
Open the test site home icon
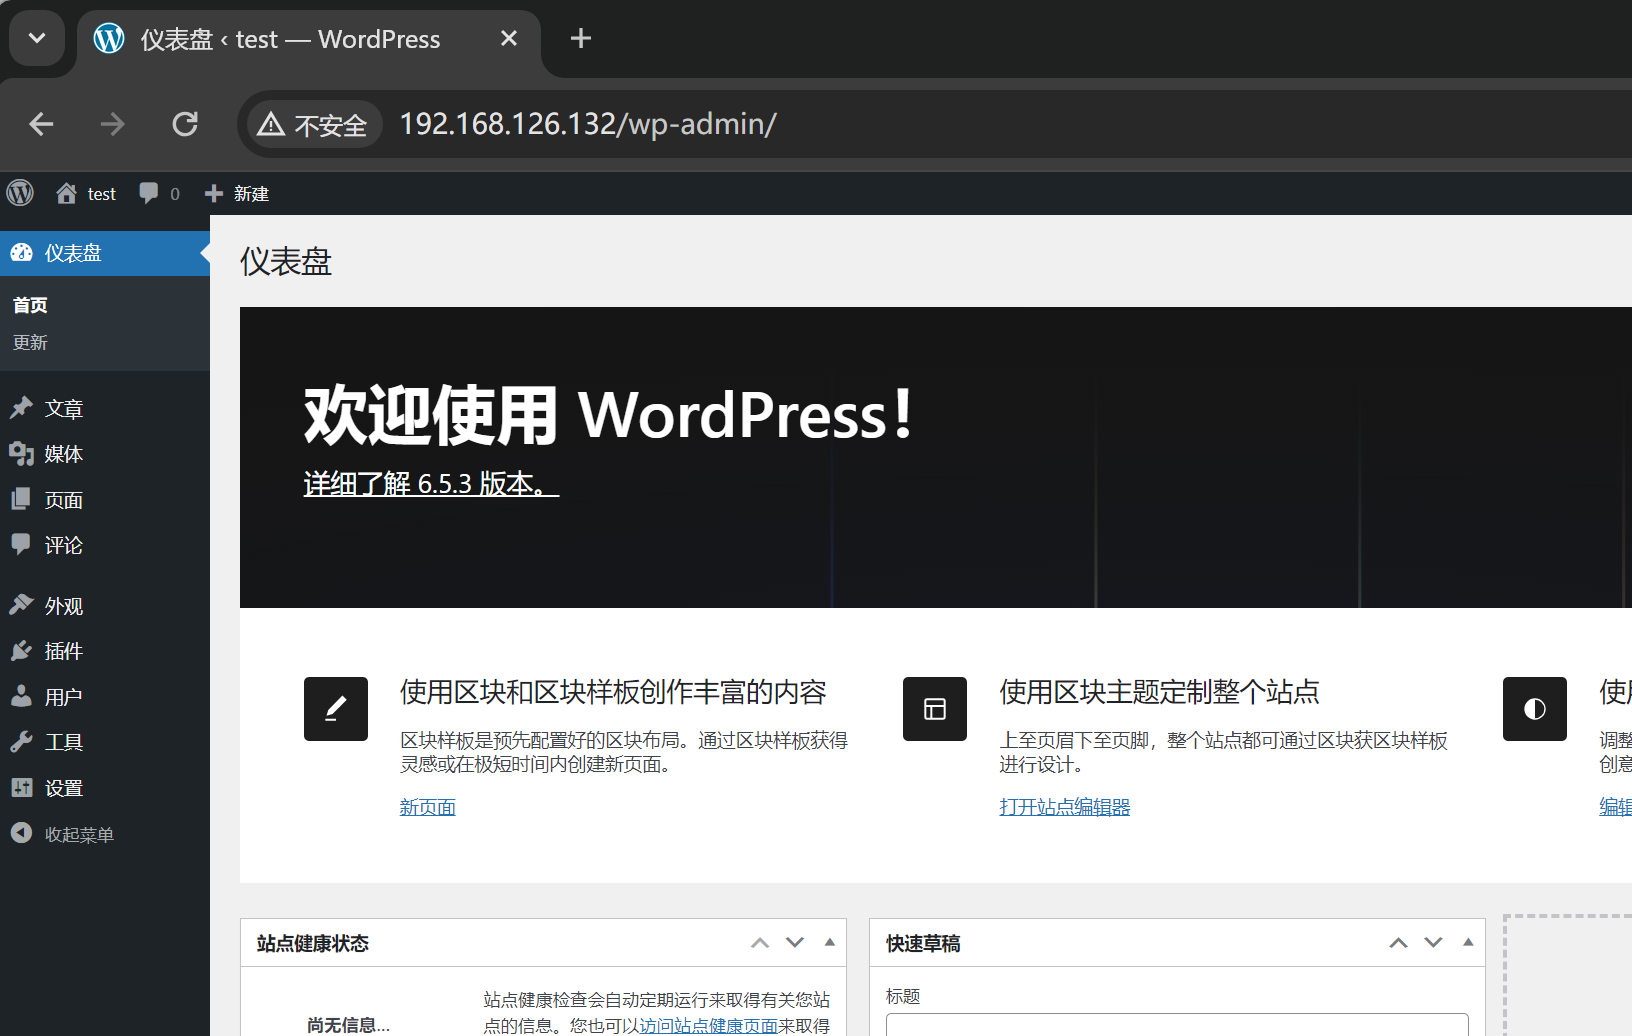tap(67, 193)
